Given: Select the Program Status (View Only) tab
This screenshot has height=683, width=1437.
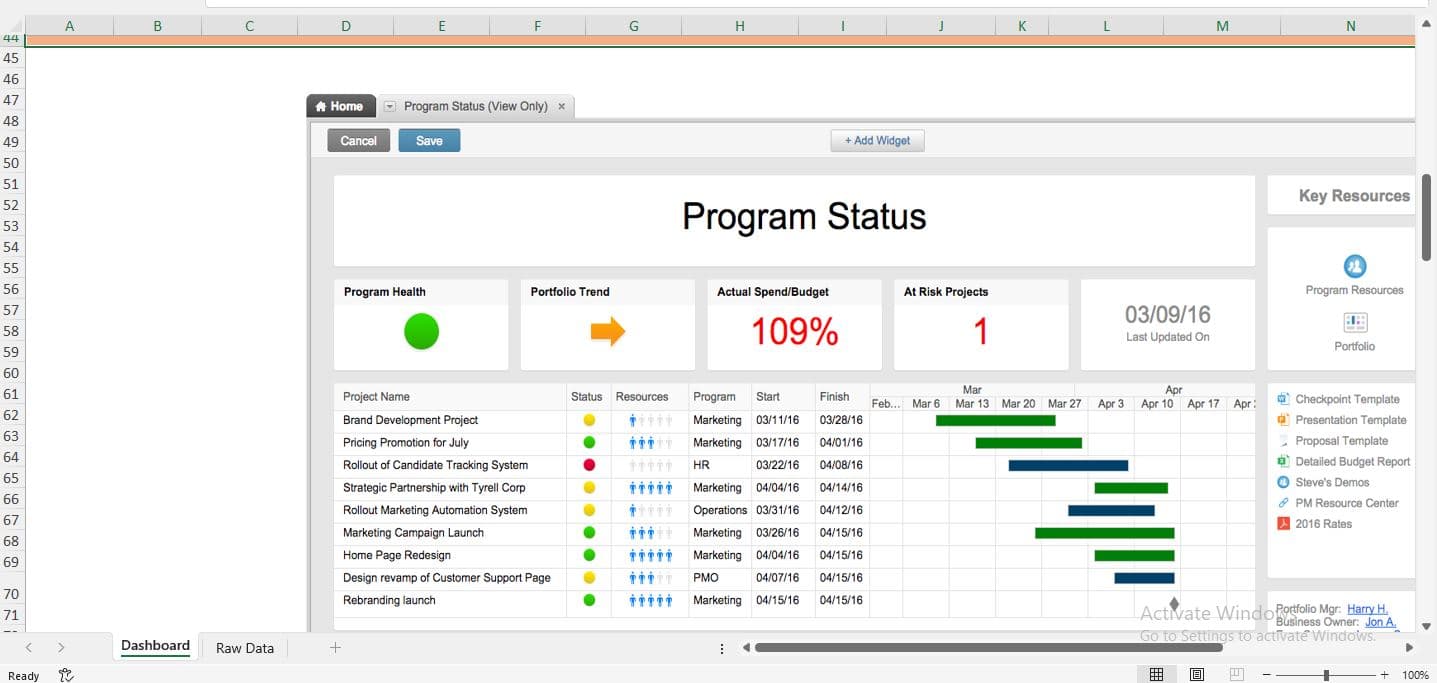Looking at the screenshot, I should [476, 106].
